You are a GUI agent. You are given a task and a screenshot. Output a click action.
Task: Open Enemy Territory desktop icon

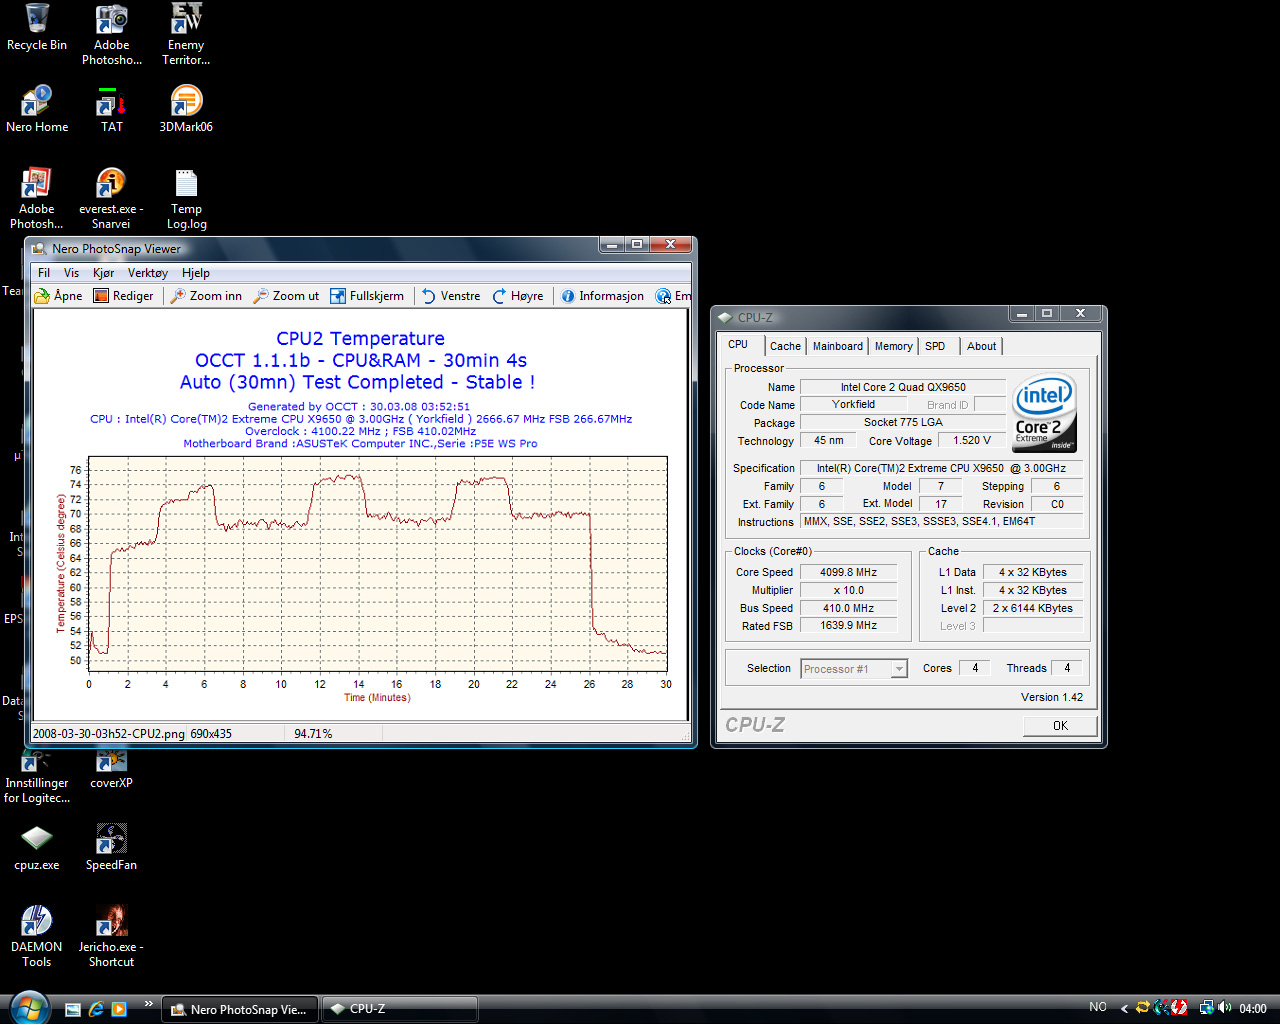[x=186, y=35]
